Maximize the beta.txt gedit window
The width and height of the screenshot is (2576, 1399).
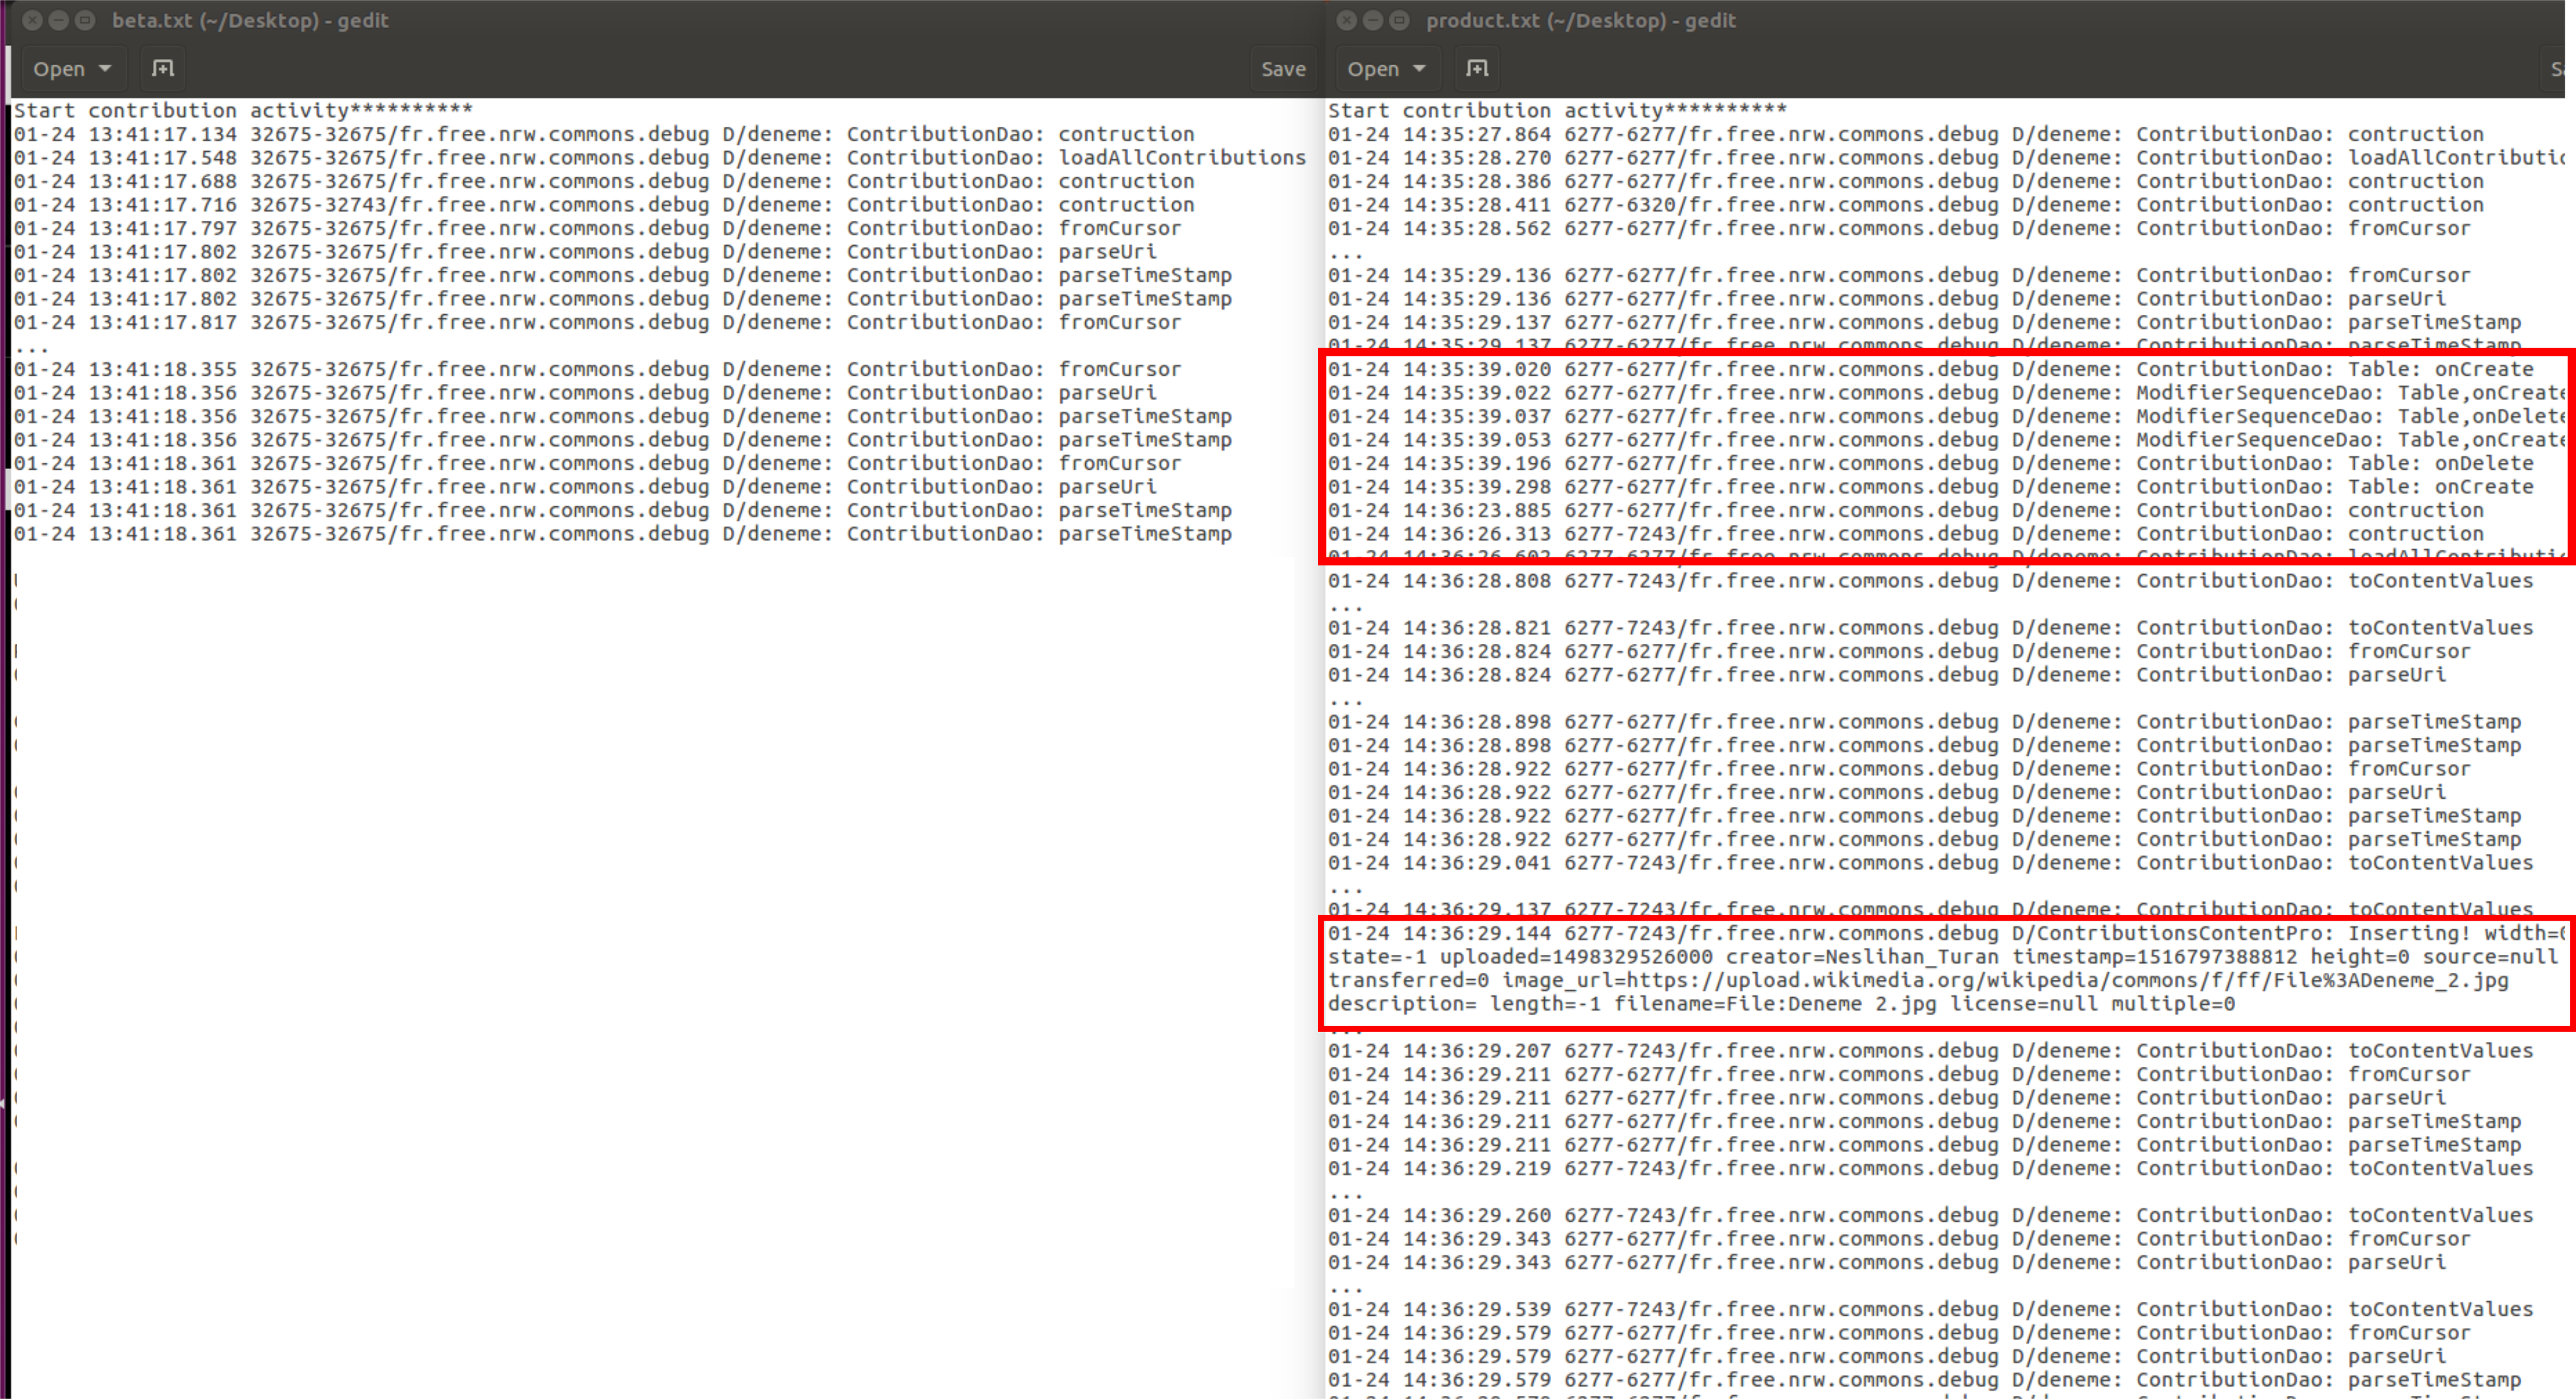point(86,20)
